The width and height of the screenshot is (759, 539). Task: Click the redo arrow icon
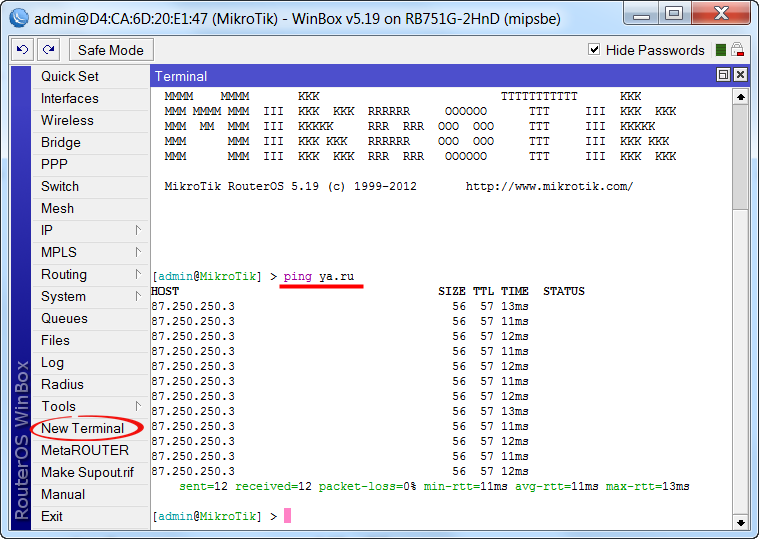pos(47,50)
